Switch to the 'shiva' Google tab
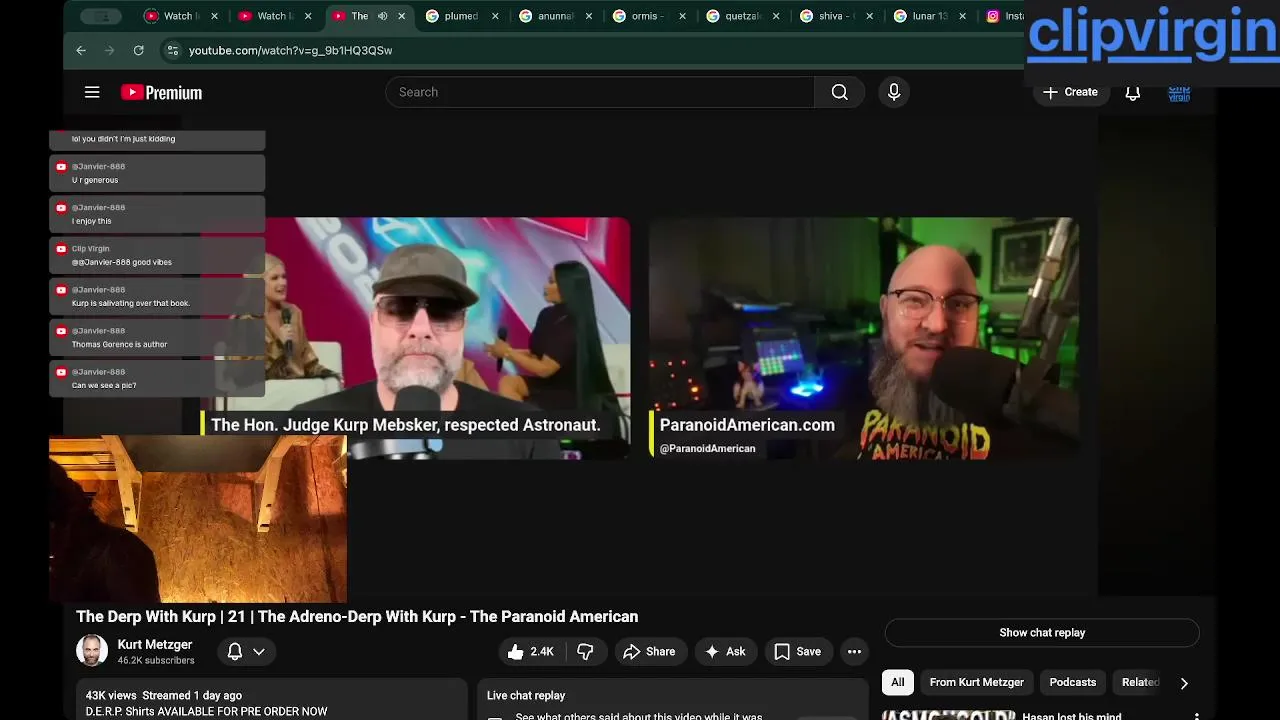 pos(835,16)
